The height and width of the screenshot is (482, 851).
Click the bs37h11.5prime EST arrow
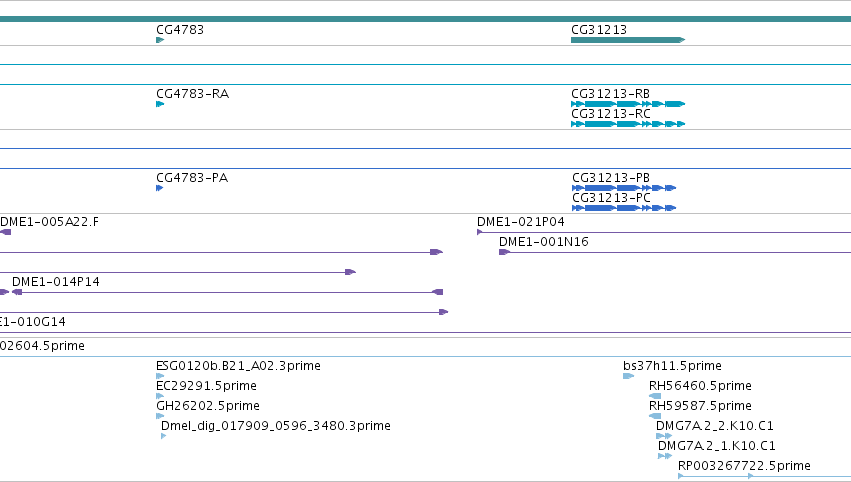pos(628,376)
